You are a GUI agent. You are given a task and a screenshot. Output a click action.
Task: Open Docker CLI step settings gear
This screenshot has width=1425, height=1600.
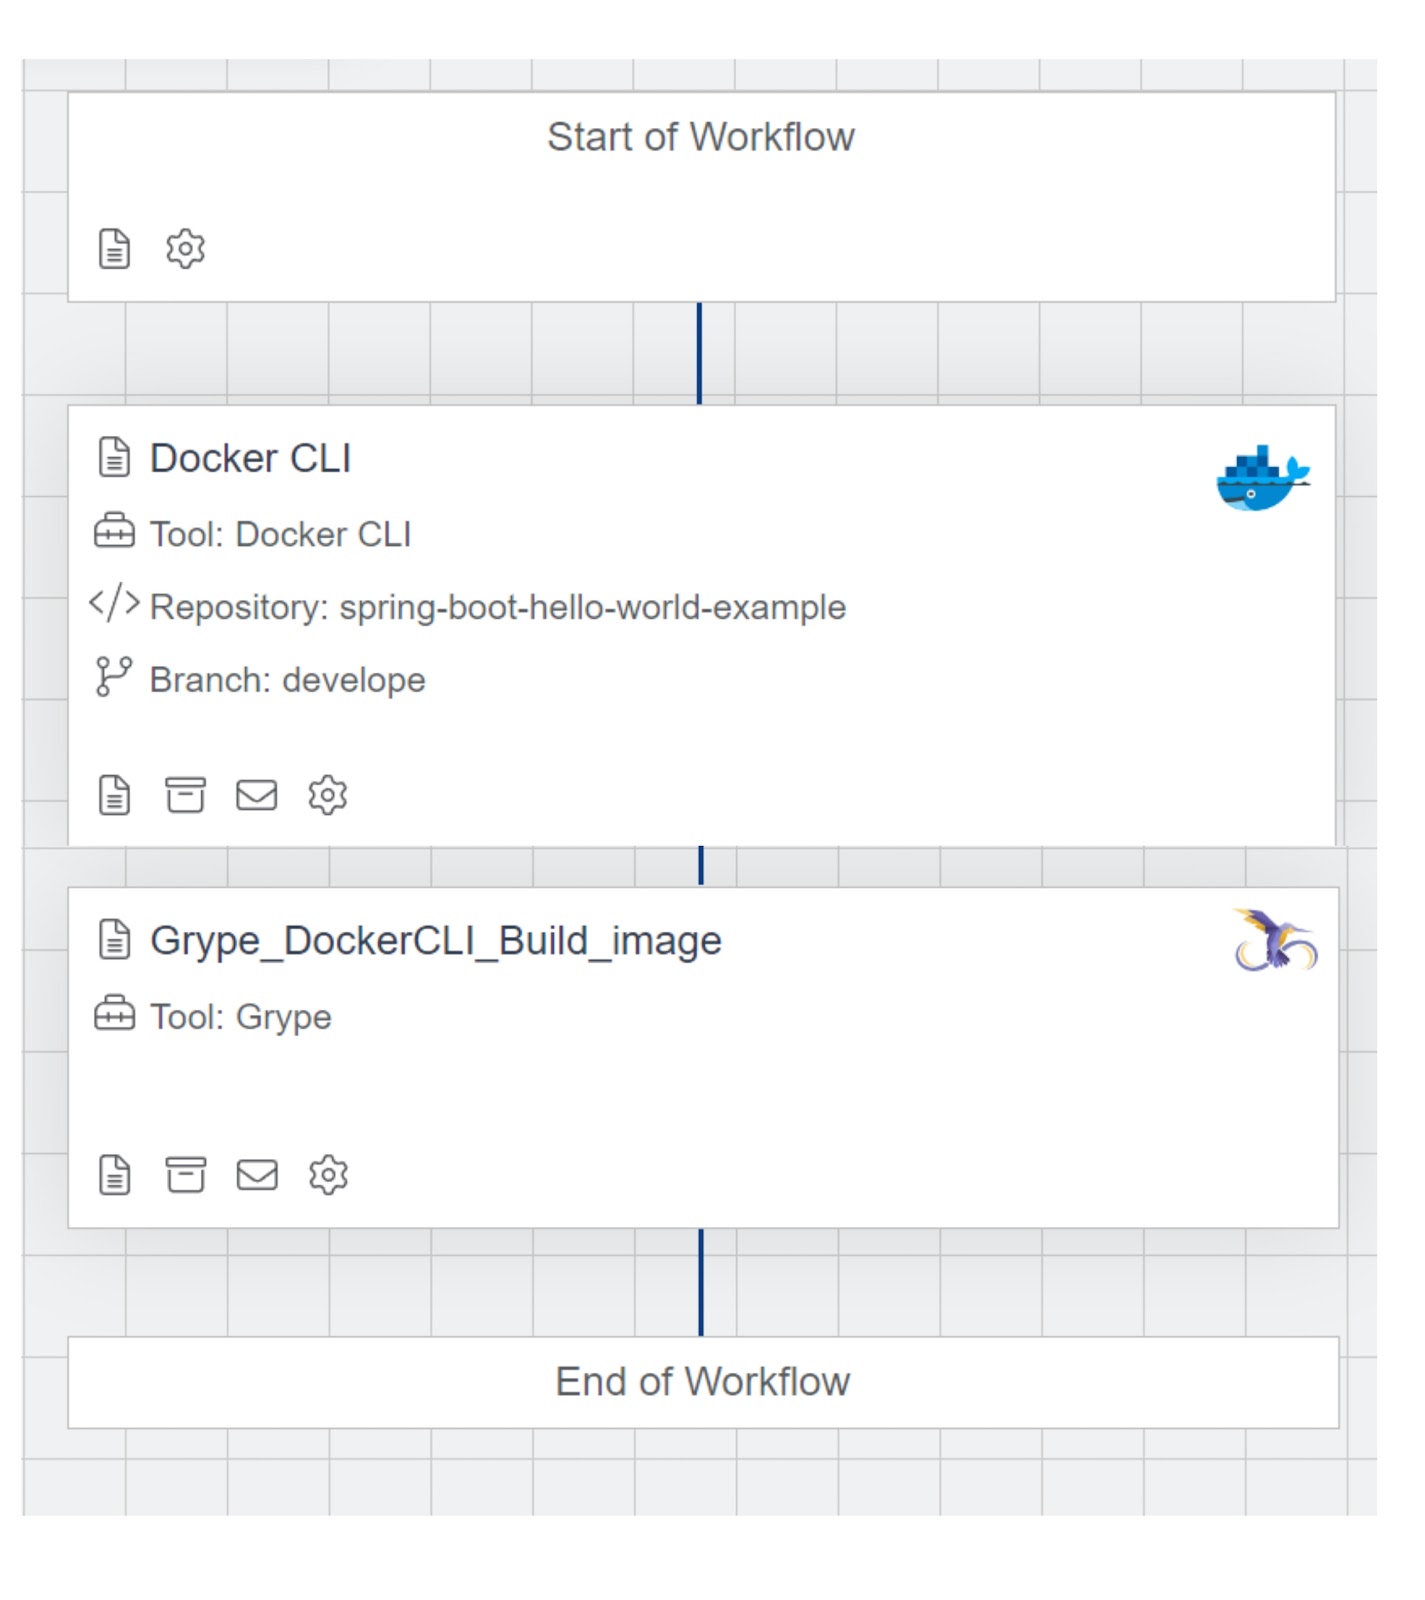point(327,795)
